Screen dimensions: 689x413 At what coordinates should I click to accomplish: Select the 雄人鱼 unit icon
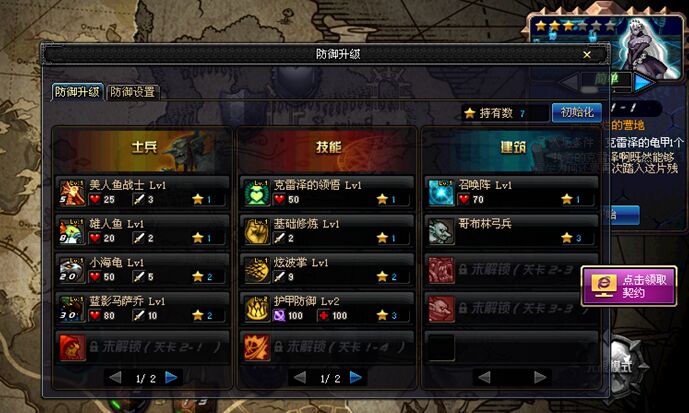coord(73,231)
